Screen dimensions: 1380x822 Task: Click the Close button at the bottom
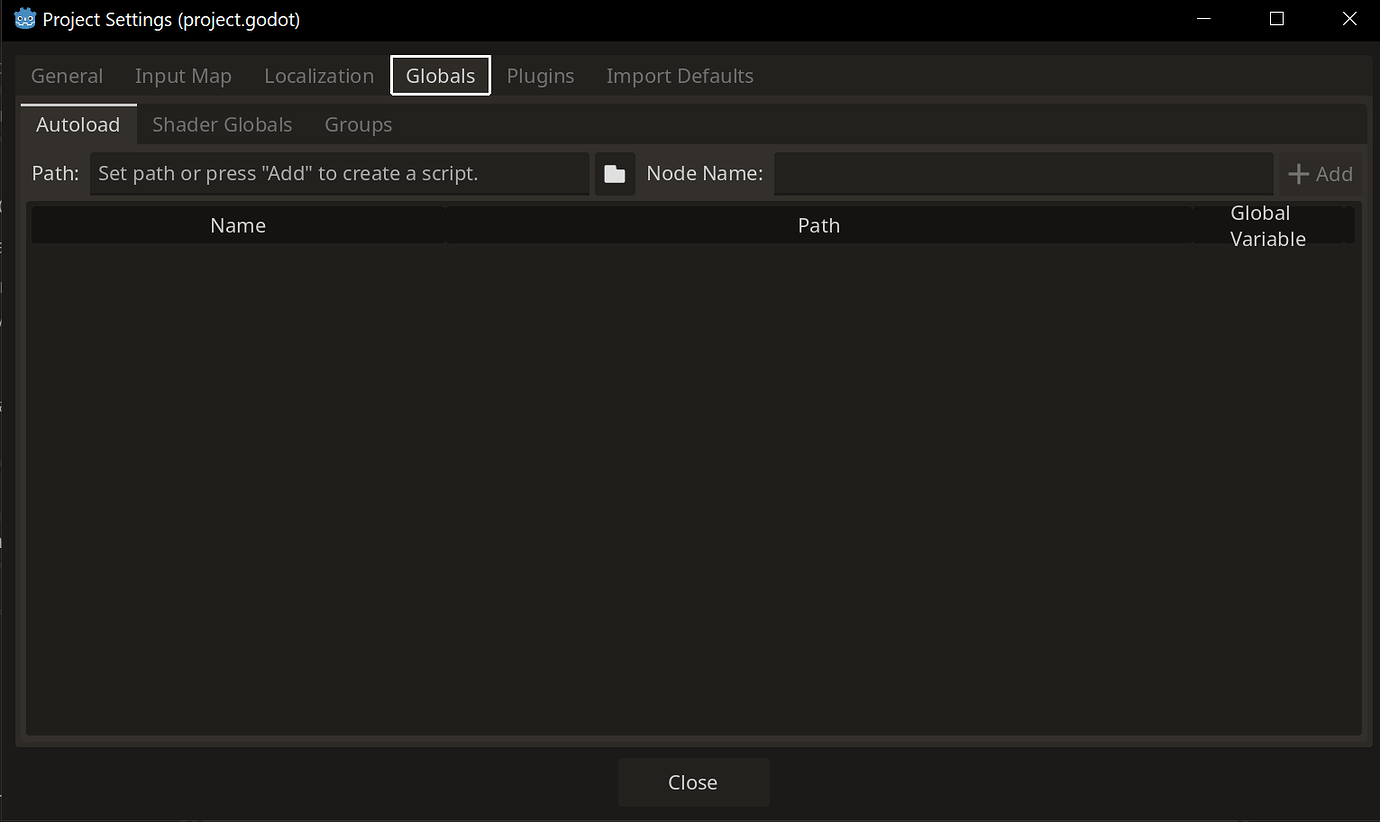(693, 782)
